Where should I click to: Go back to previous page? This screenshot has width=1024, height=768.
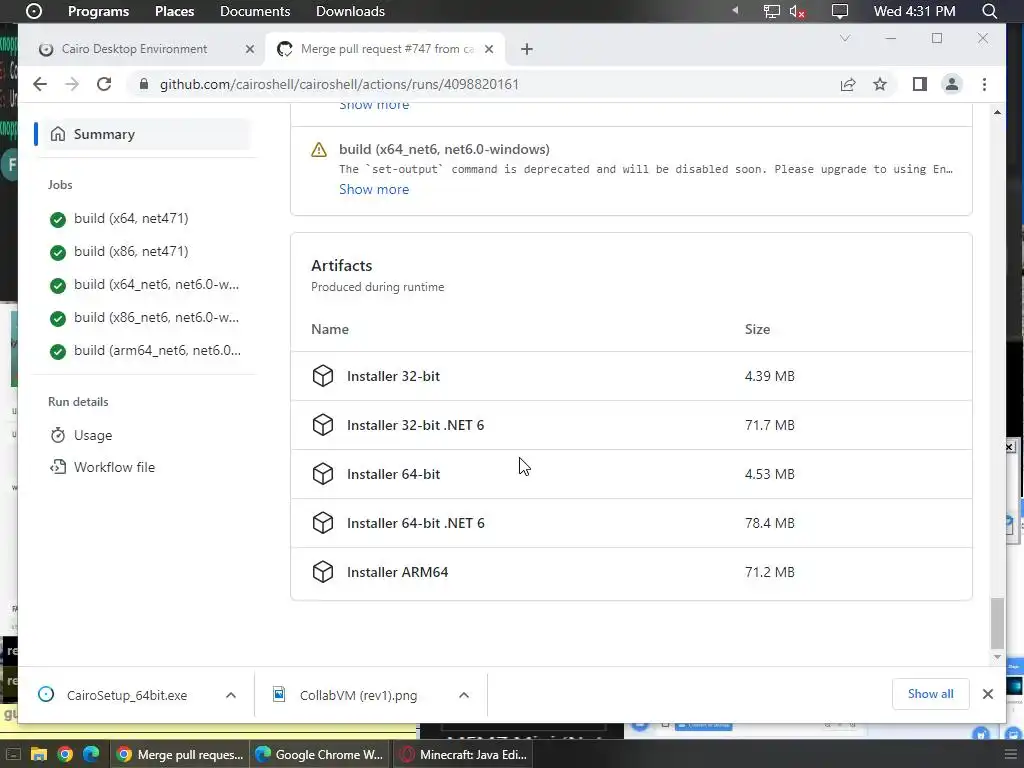[x=40, y=84]
